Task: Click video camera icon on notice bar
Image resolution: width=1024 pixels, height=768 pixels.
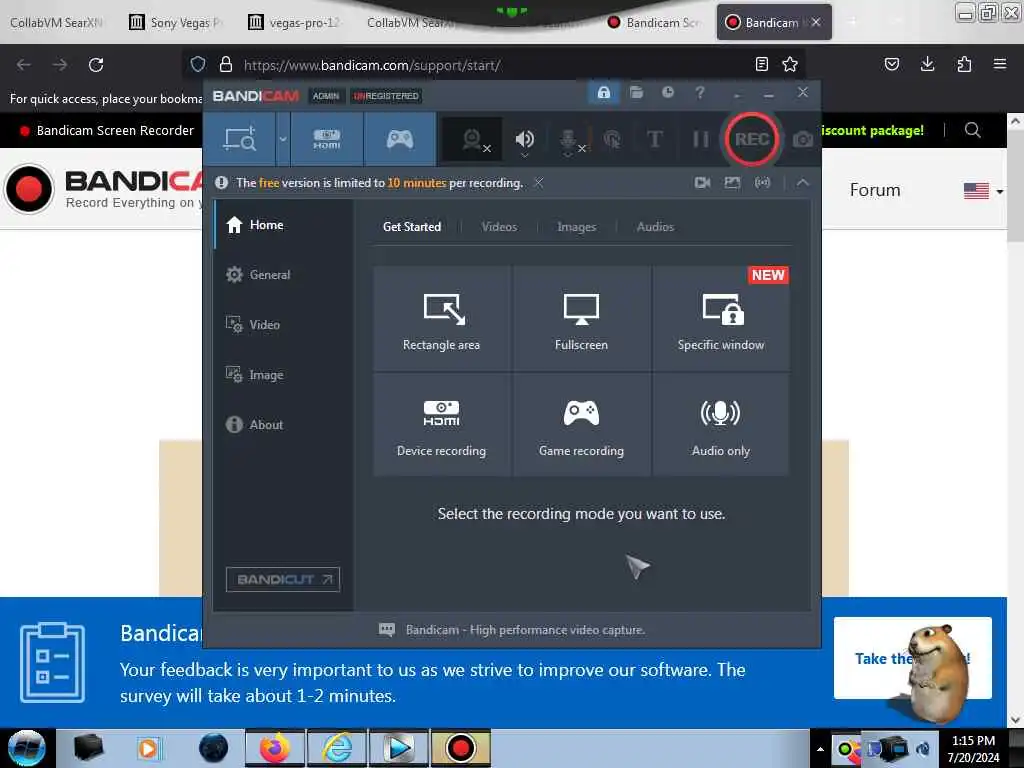Action: [x=703, y=183]
